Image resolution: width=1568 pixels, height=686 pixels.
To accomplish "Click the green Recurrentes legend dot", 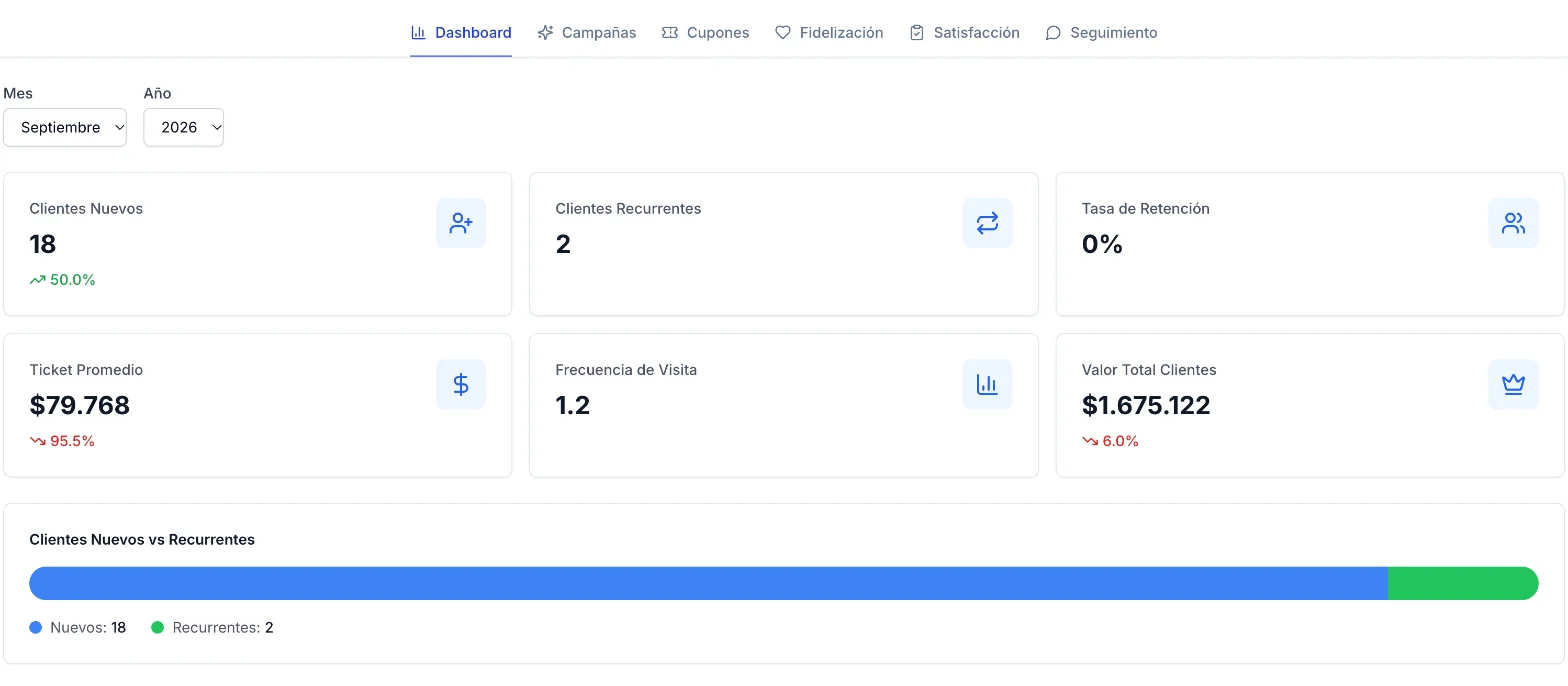I will (157, 628).
